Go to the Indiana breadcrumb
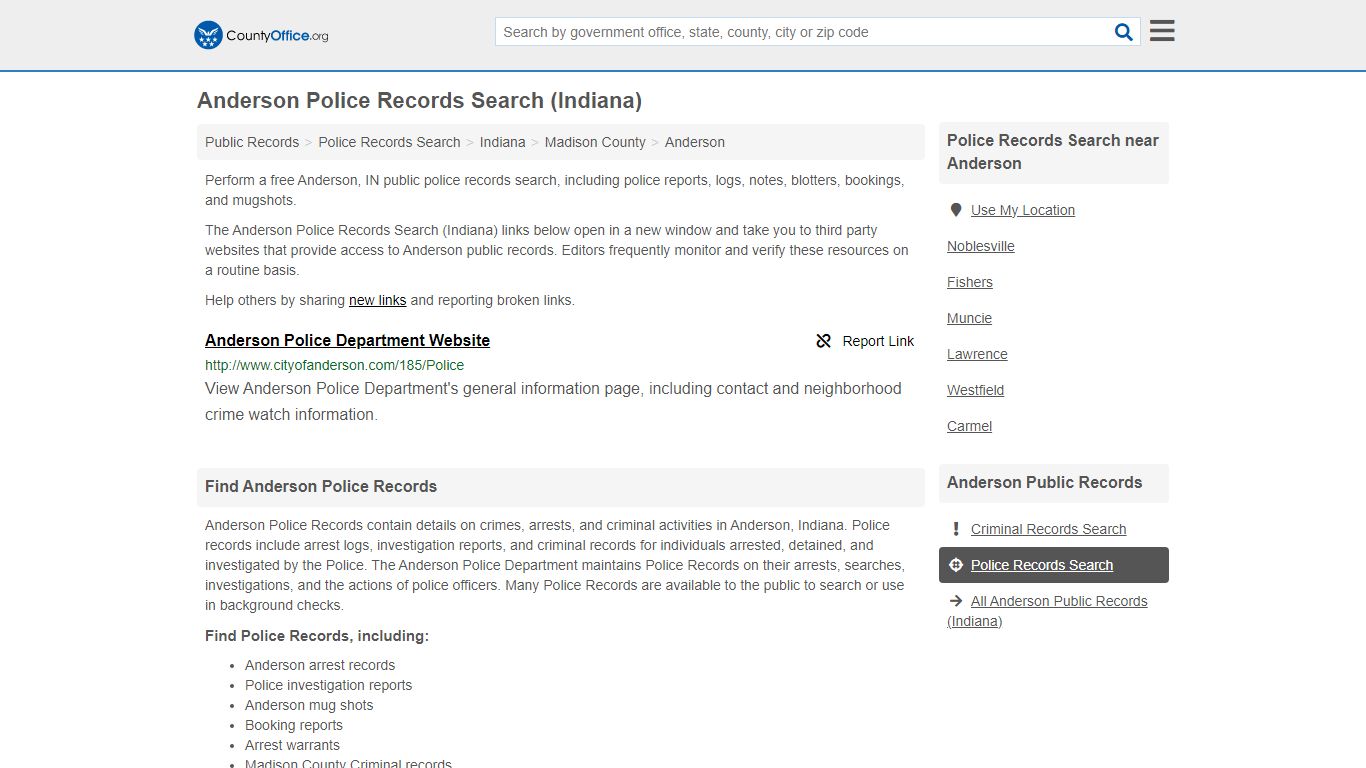 click(502, 142)
